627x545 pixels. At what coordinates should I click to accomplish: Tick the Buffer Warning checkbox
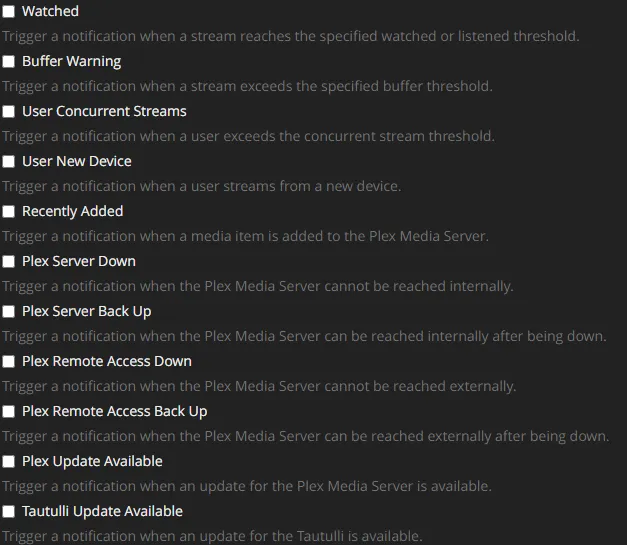pyautogui.click(x=9, y=61)
